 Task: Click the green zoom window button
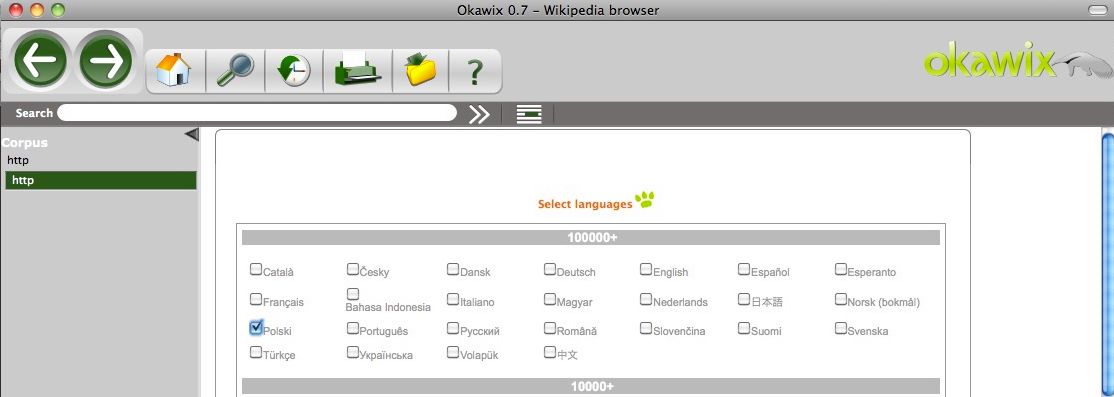(58, 10)
